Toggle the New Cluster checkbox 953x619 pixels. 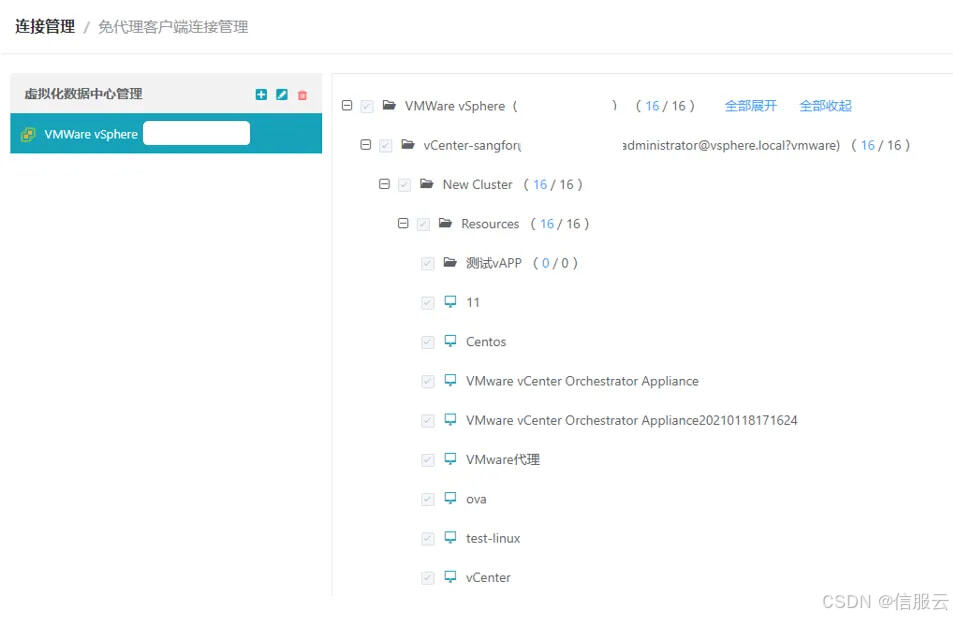[x=404, y=185]
